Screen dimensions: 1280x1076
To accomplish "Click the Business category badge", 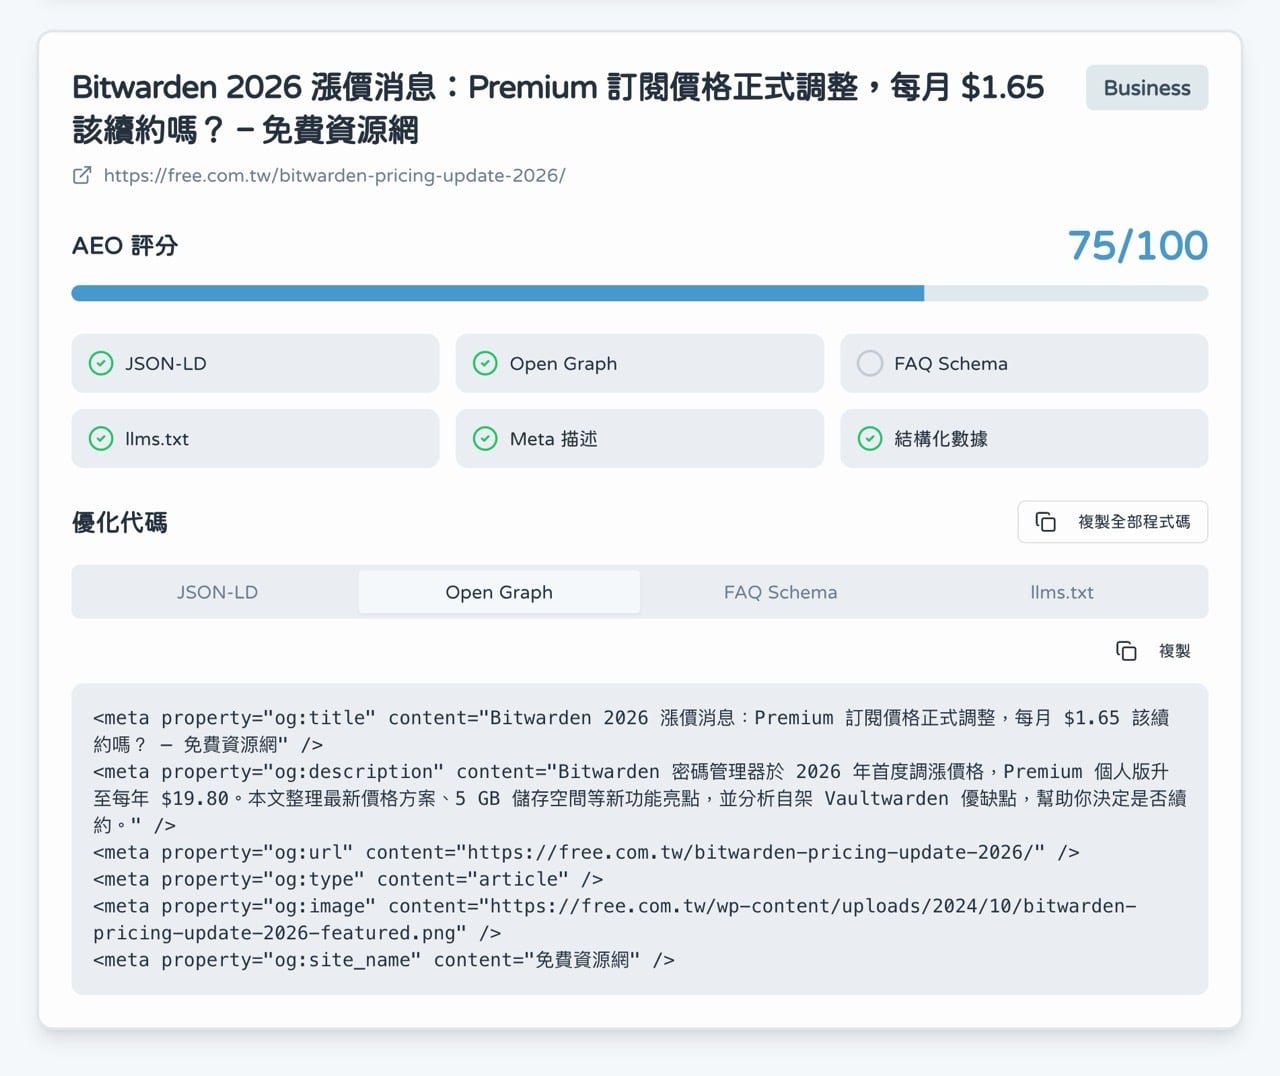I will pos(1146,88).
